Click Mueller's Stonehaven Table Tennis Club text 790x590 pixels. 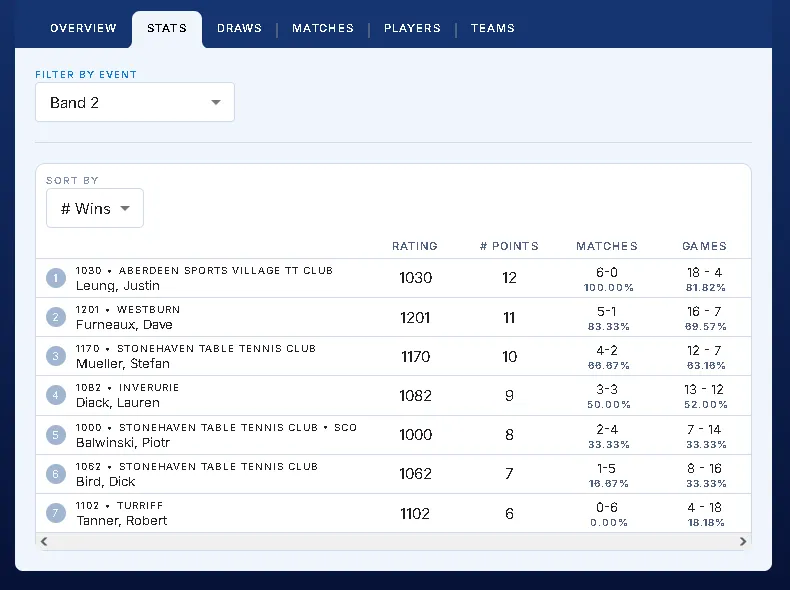(216, 349)
